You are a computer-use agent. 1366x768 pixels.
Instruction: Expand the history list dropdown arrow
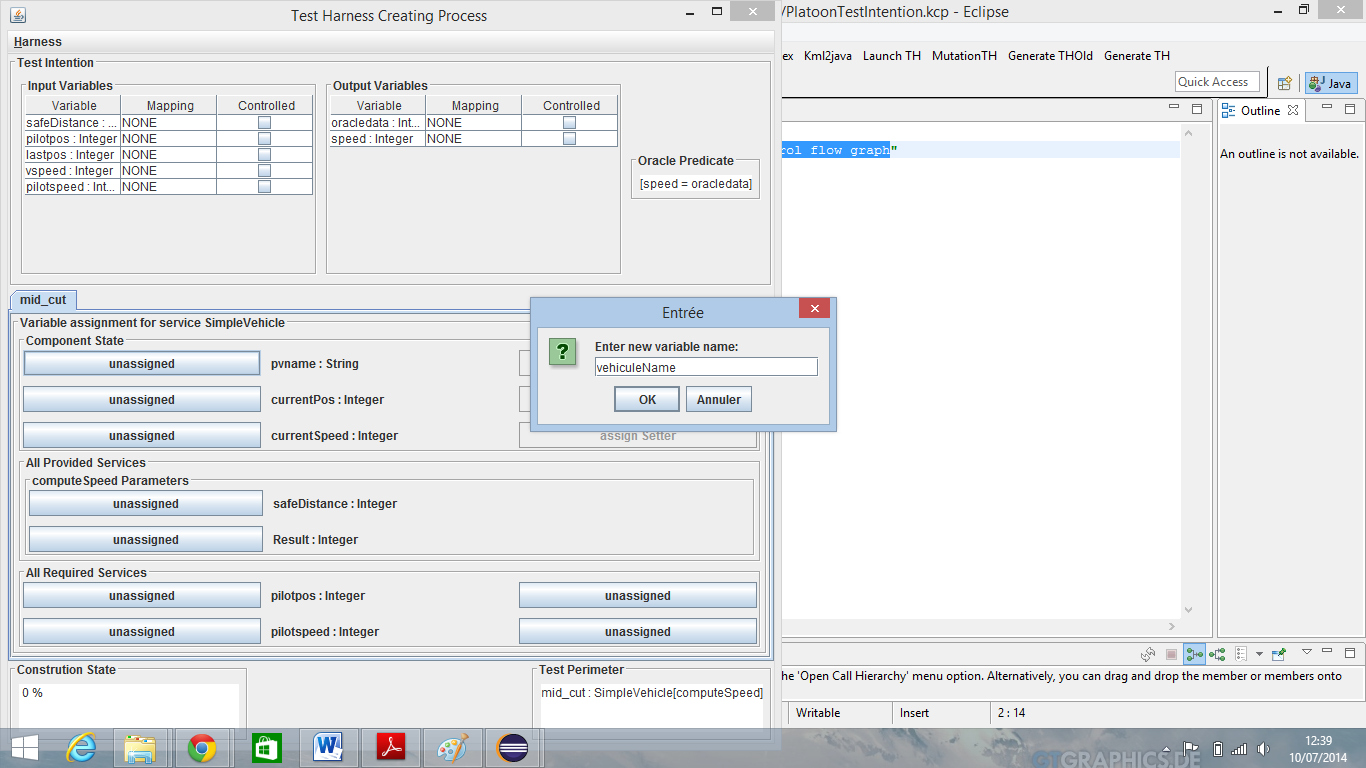coord(1258,654)
